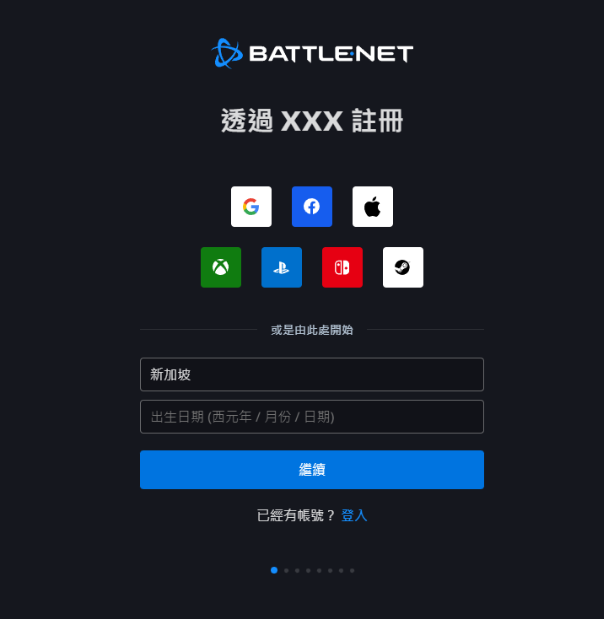Select the seventh step indicator dot
This screenshot has width=604, height=619.
tap(341, 570)
